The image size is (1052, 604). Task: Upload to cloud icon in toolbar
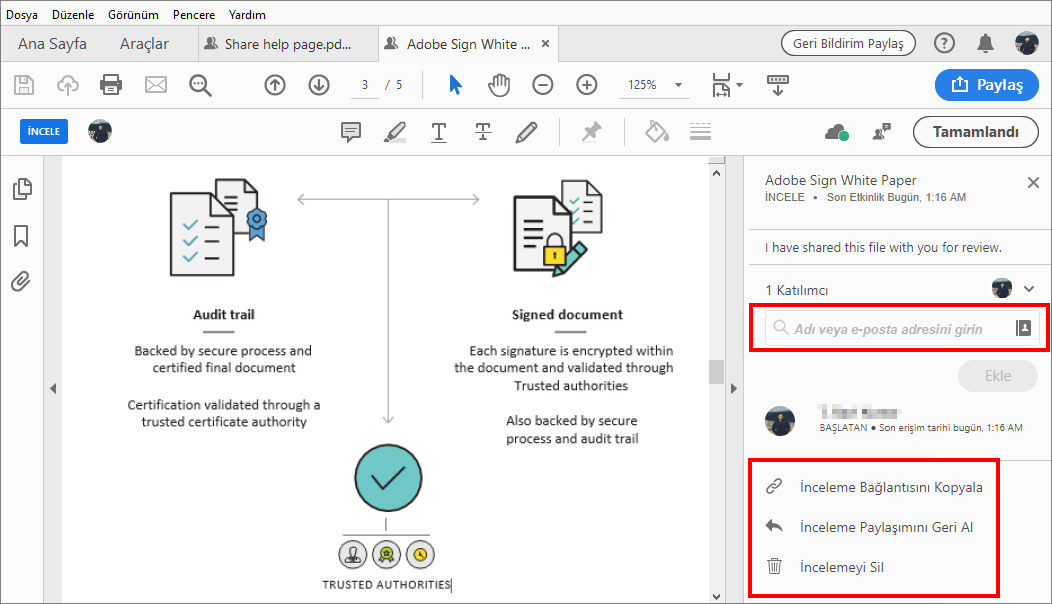coord(68,85)
